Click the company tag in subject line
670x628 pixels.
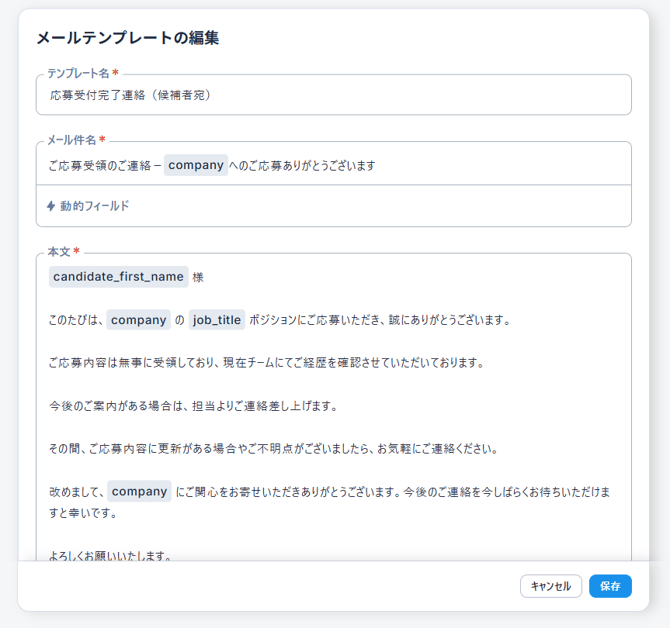pos(196,165)
